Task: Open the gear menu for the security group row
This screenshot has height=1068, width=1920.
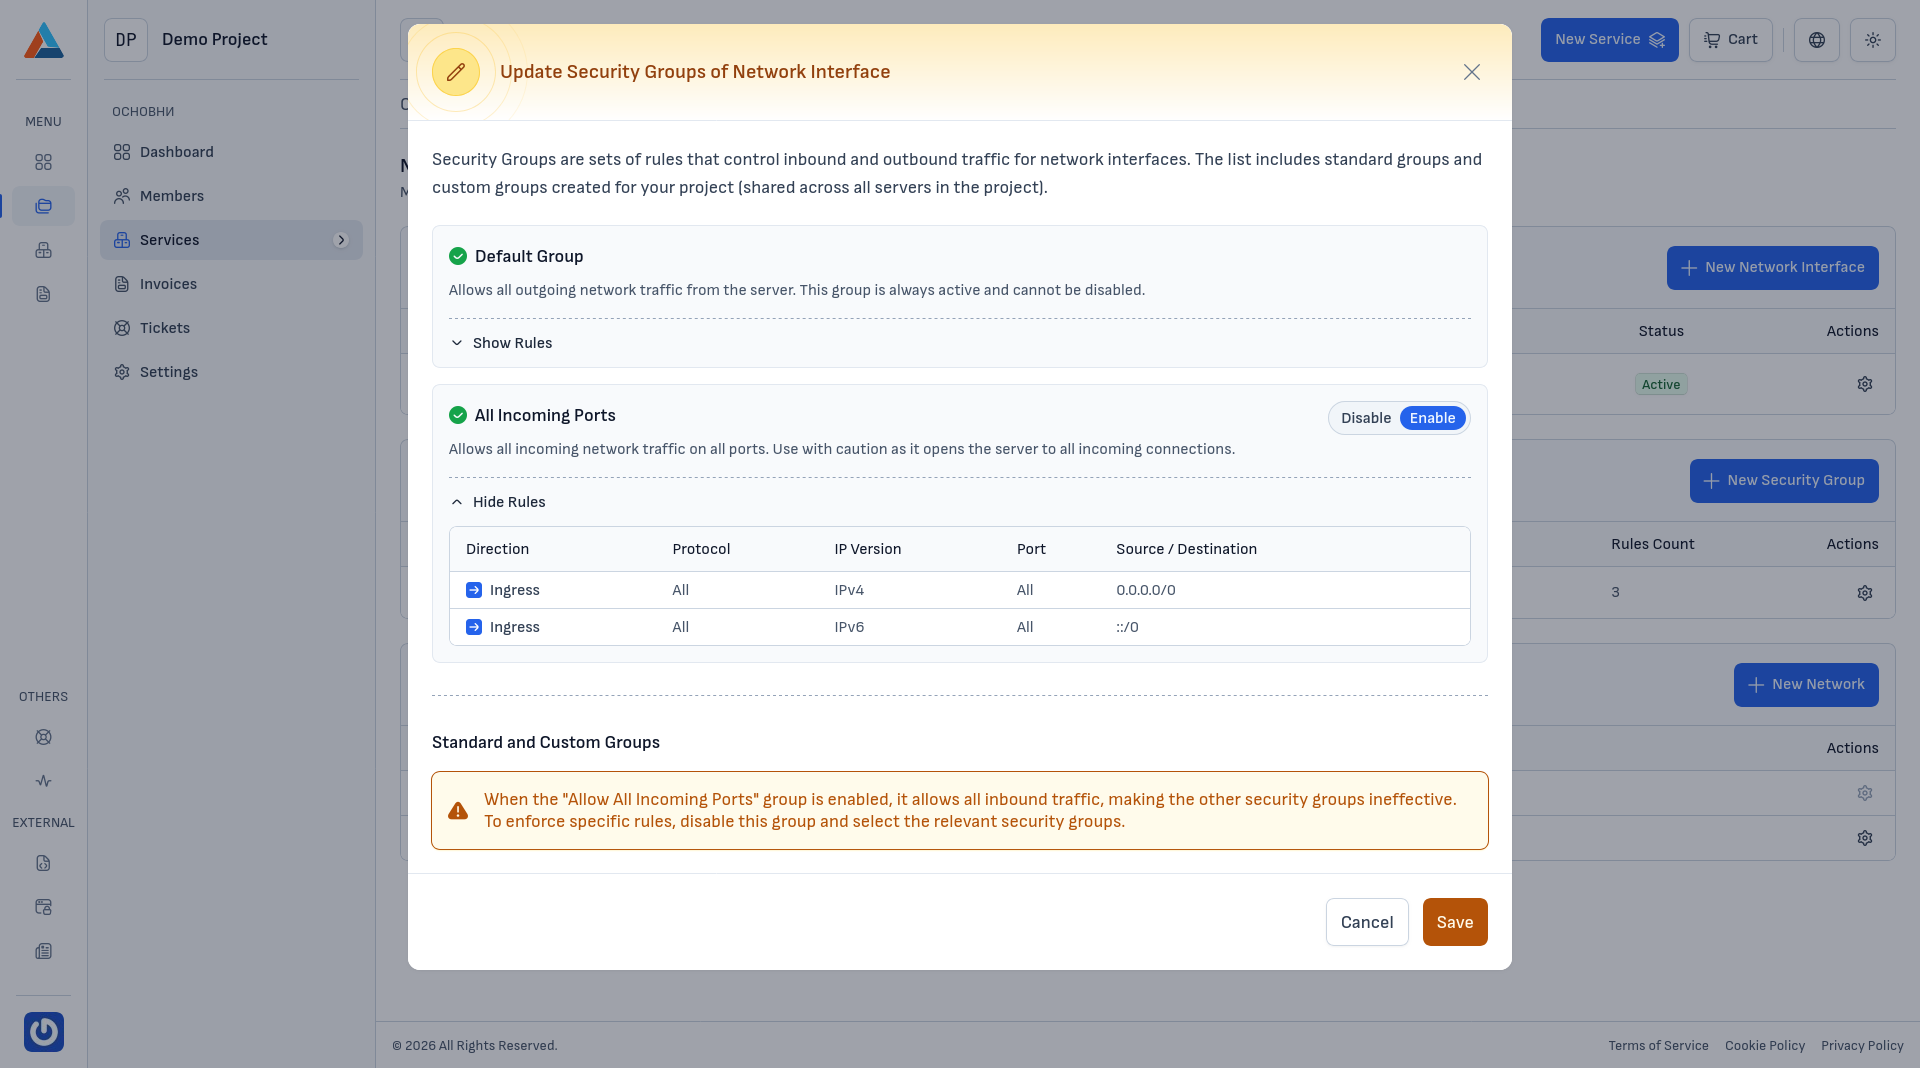Action: pos(1864,592)
